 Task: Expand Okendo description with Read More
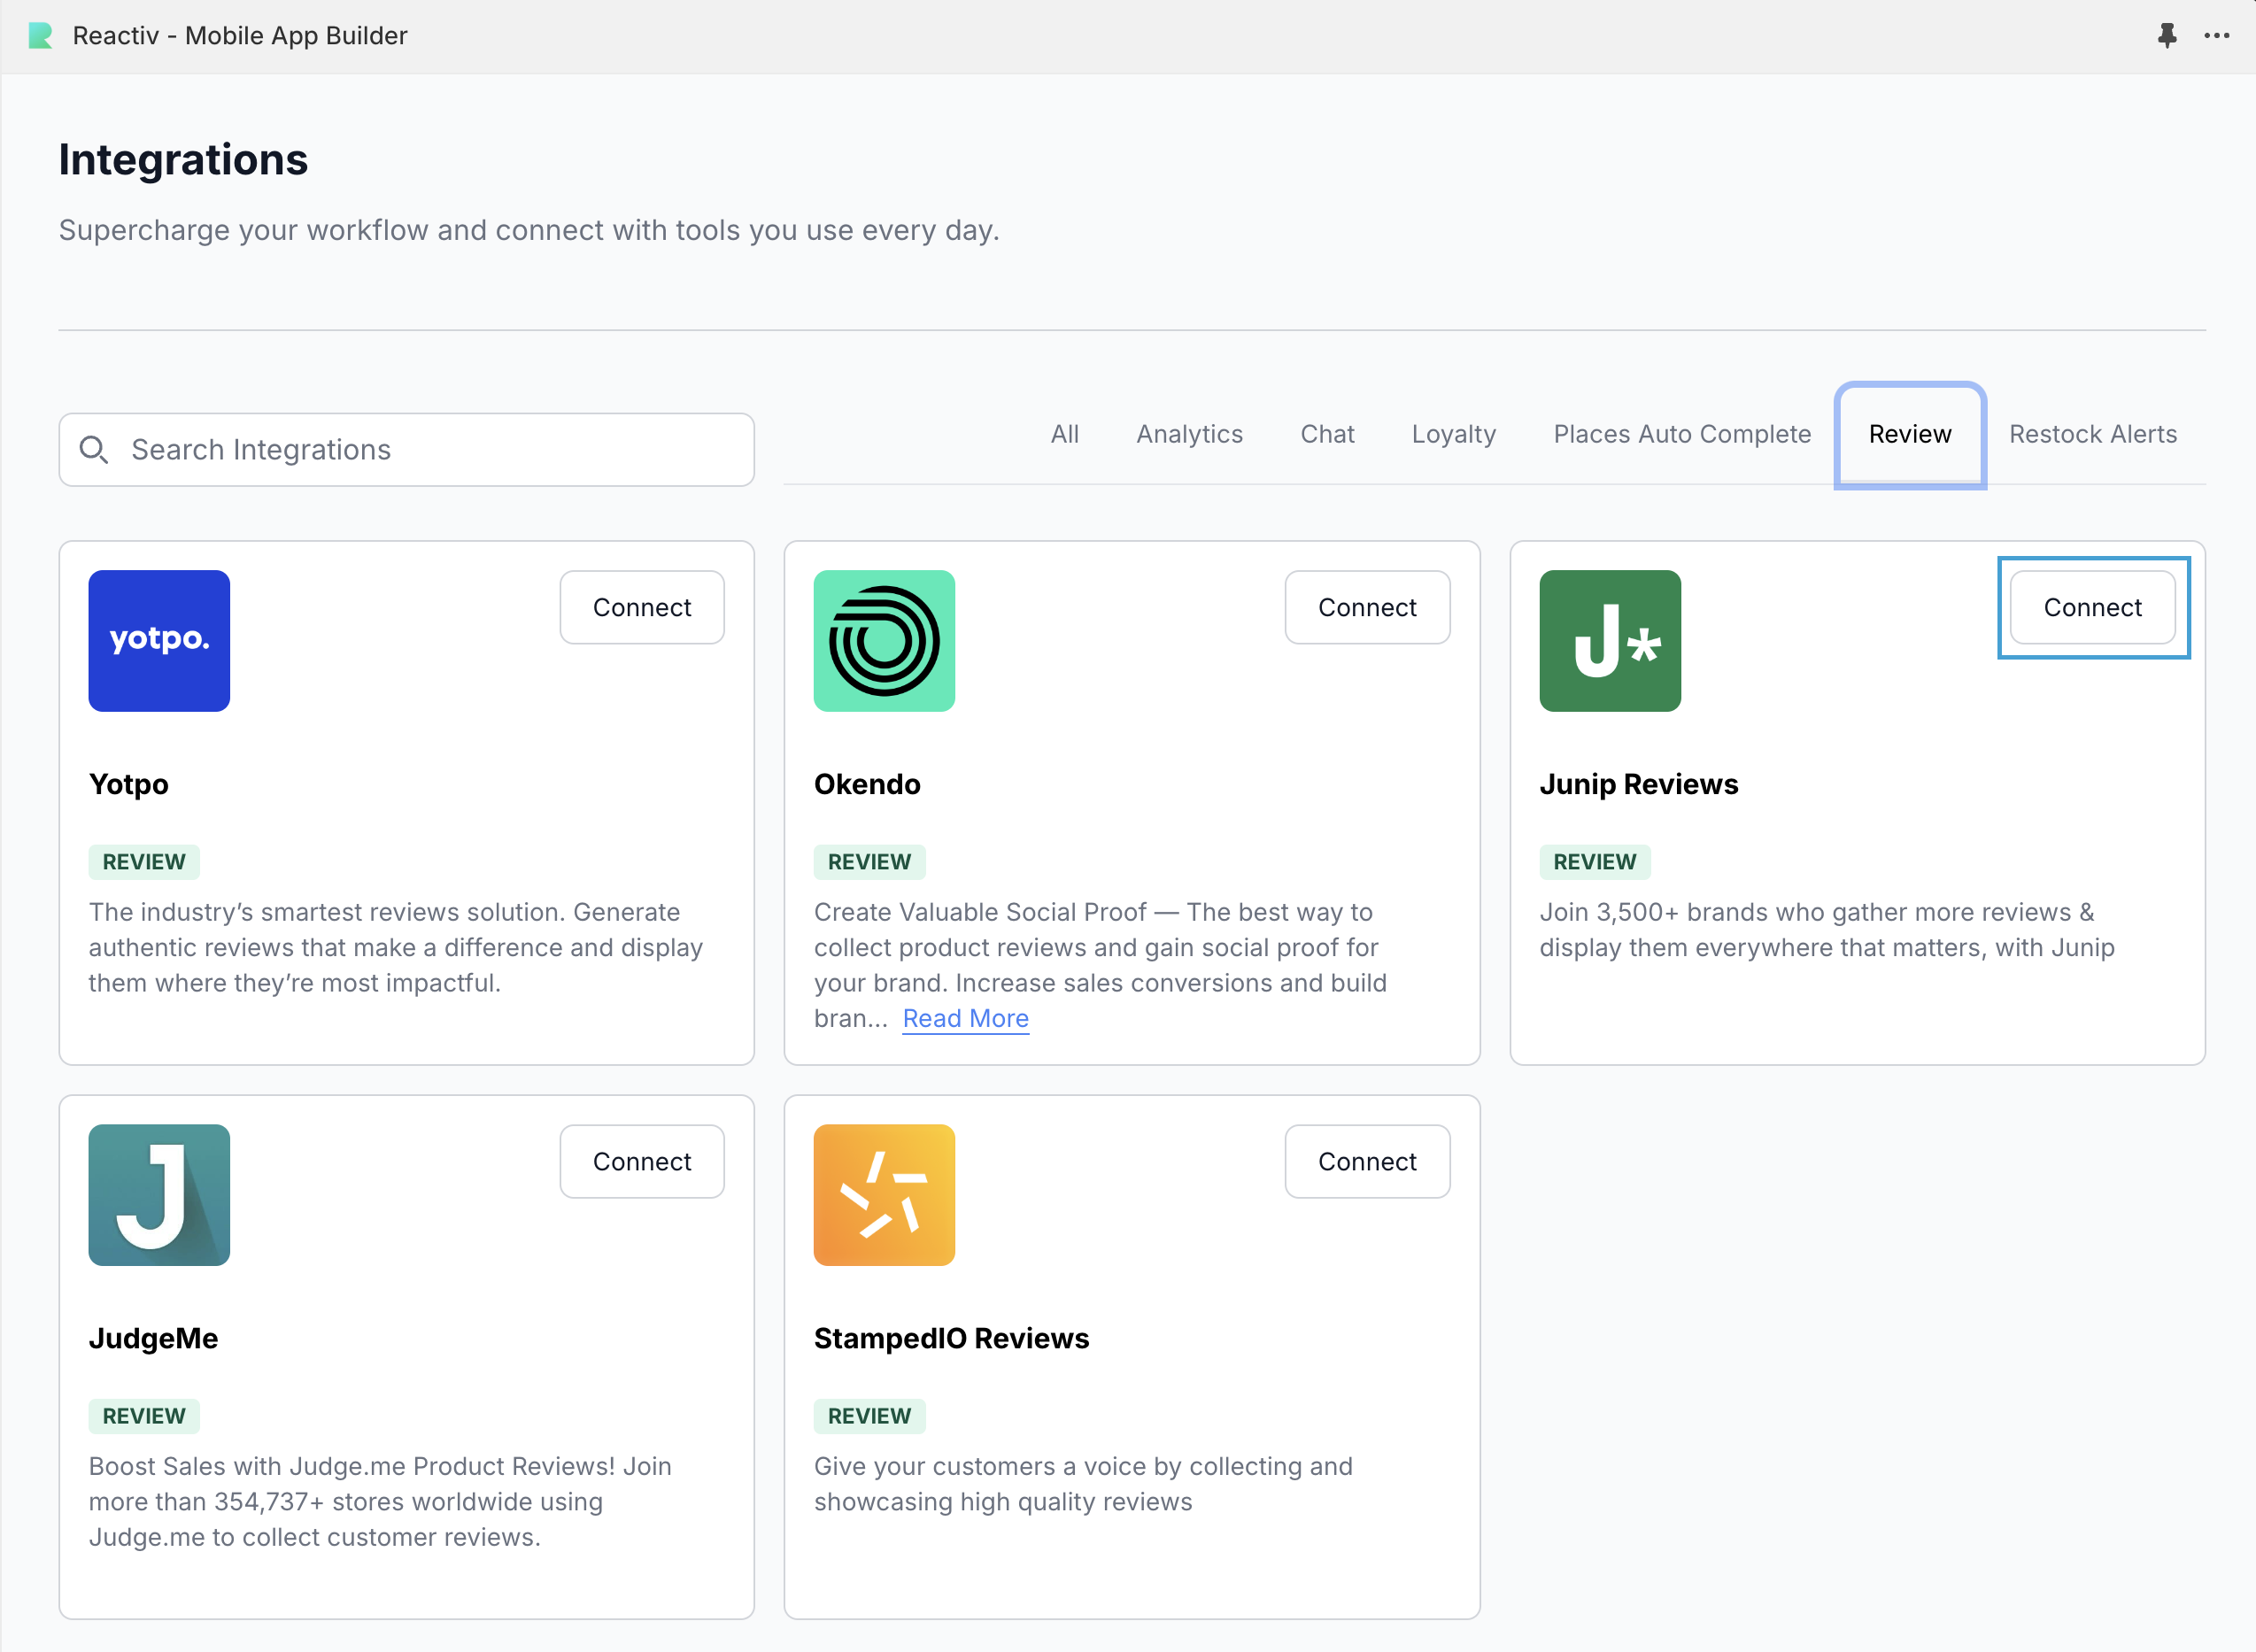pos(965,1018)
